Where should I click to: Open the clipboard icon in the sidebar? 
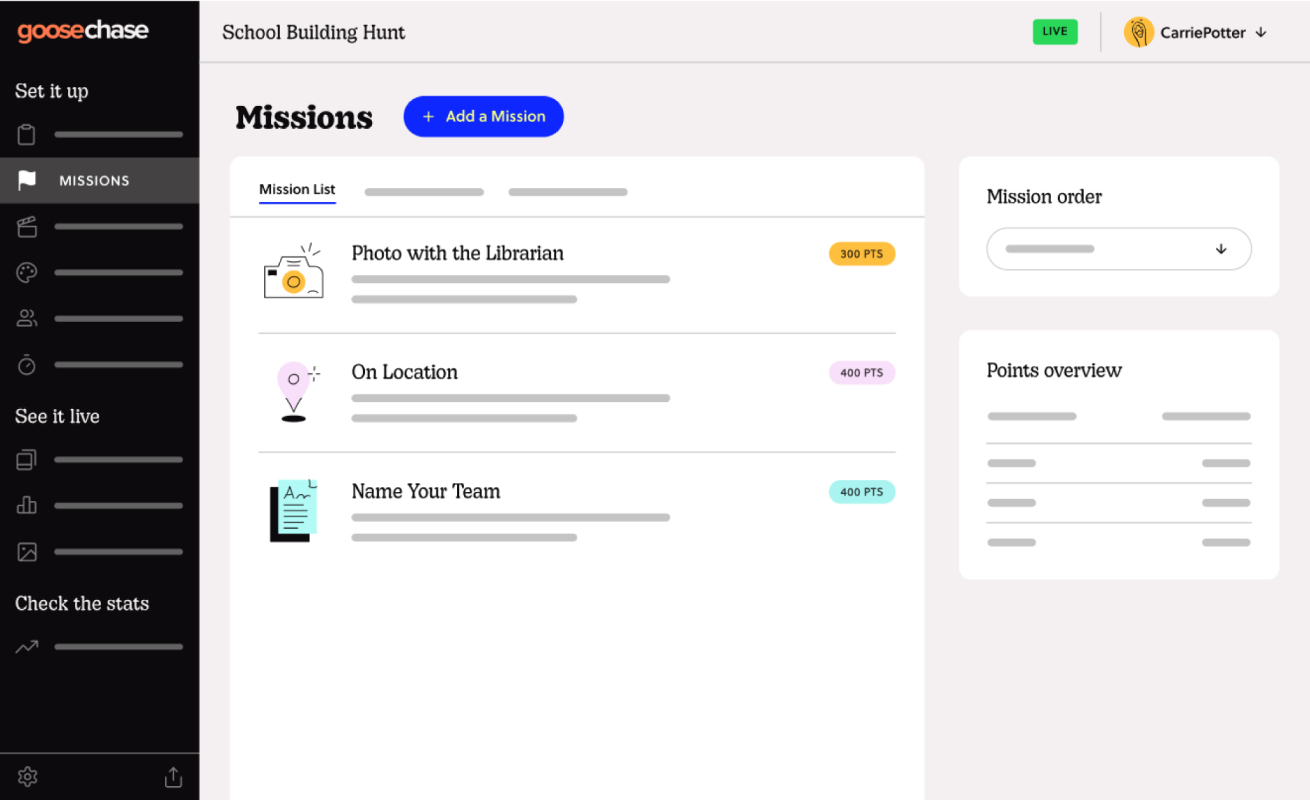27,134
